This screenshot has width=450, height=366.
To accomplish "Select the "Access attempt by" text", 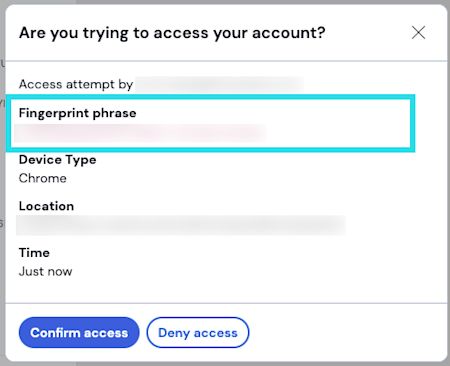I will 76,84.
